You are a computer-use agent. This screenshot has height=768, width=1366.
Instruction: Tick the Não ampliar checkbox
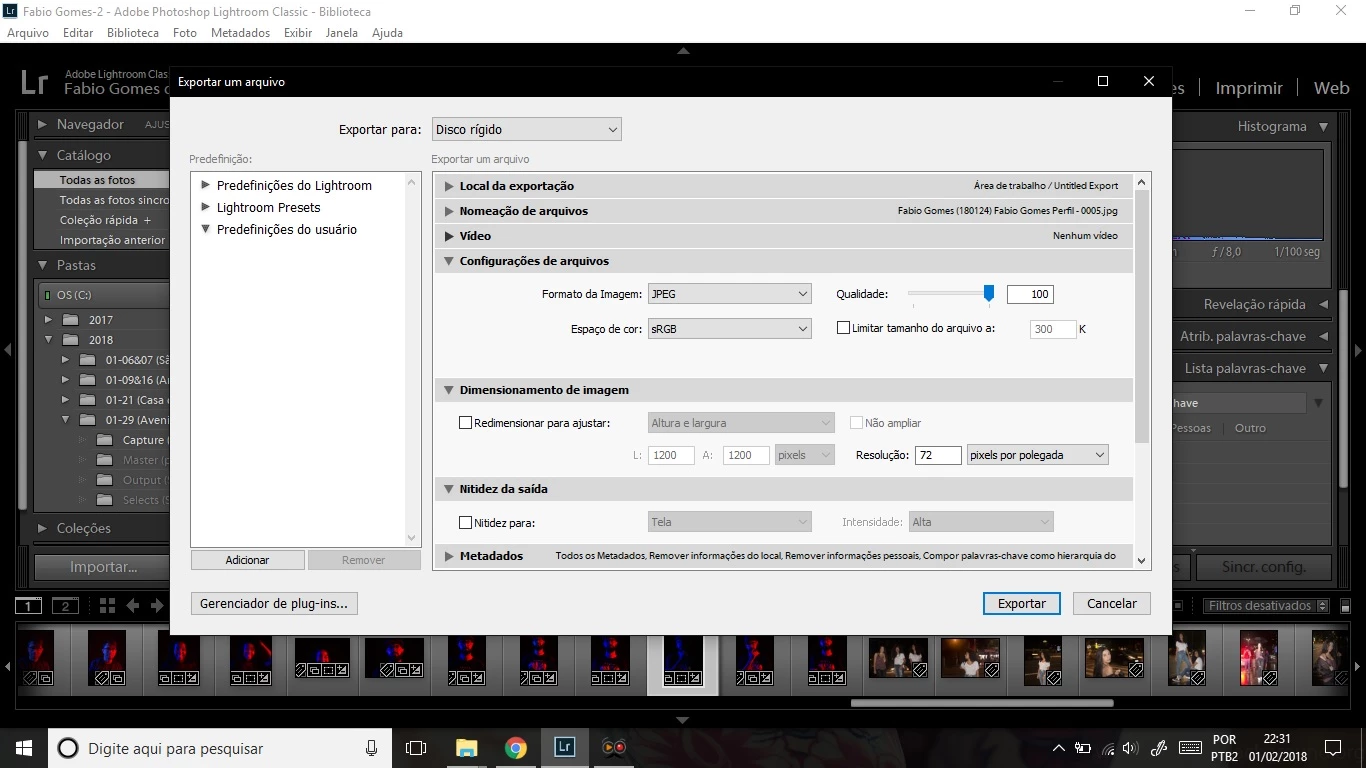856,423
